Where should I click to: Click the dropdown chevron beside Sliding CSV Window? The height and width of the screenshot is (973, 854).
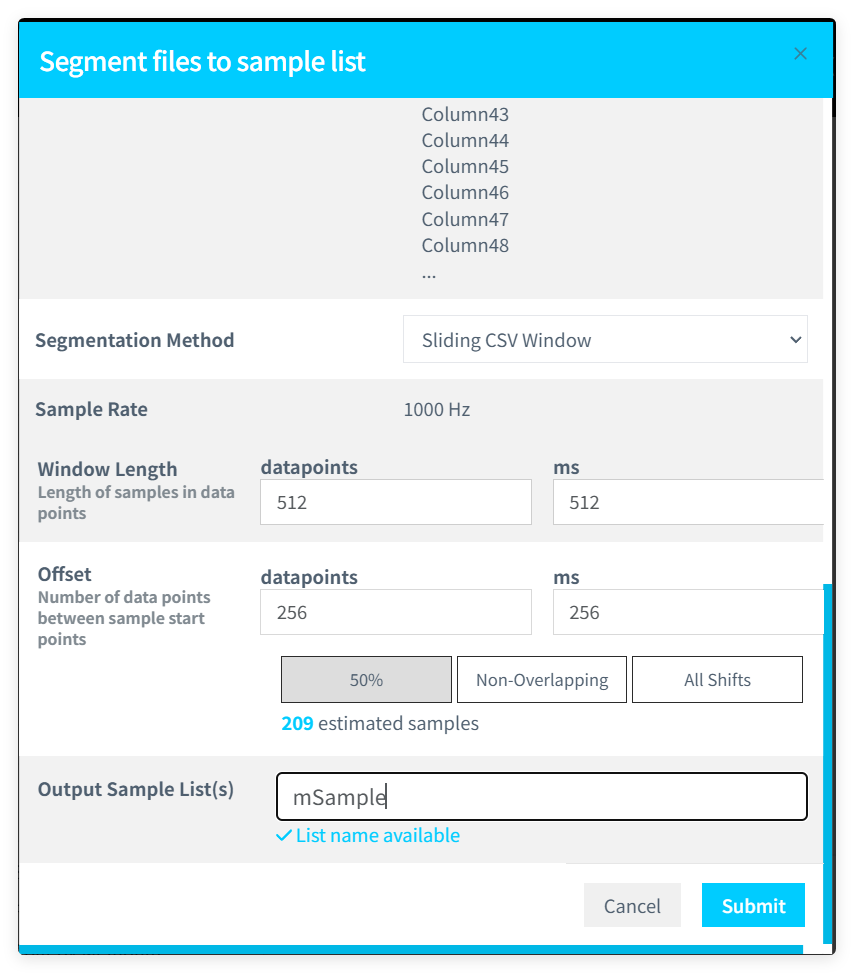pos(795,339)
